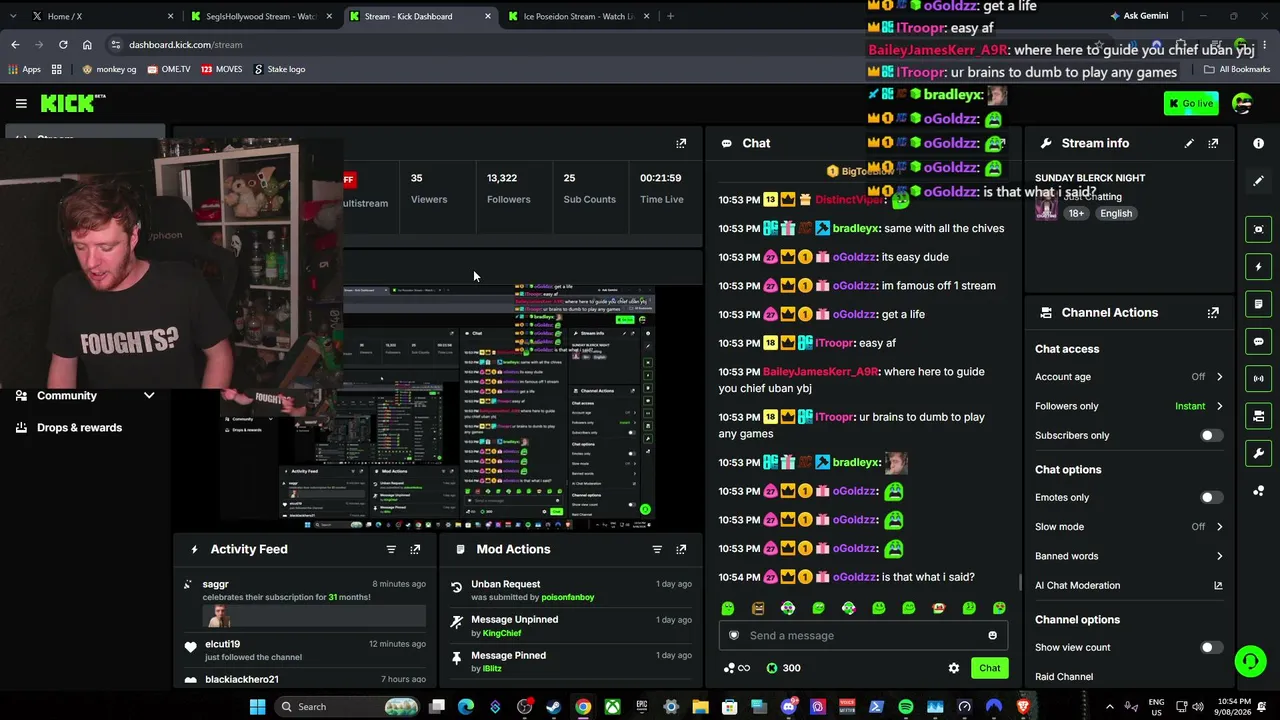The image size is (1280, 720).
Task: Click the pencil edit icon in right rail
Action: [1259, 181]
